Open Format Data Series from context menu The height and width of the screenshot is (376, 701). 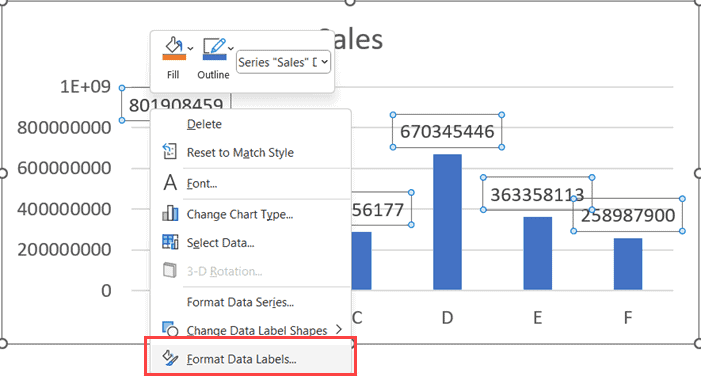[240, 302]
